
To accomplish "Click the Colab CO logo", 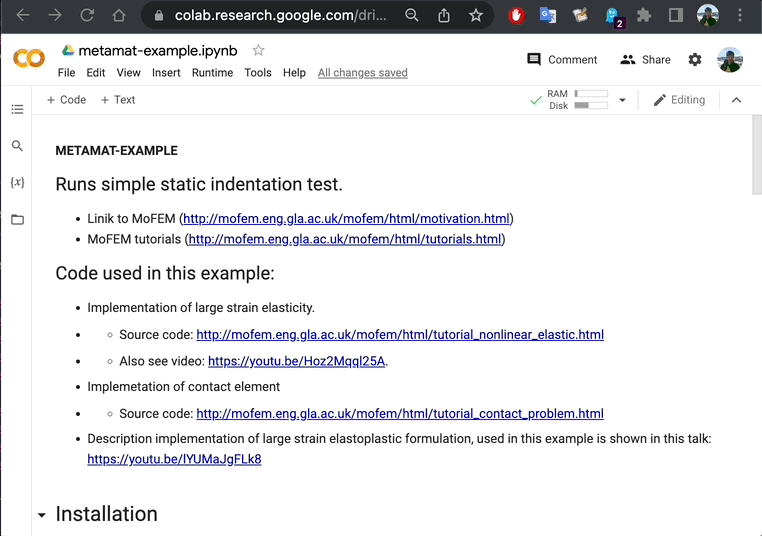I will (x=29, y=59).
